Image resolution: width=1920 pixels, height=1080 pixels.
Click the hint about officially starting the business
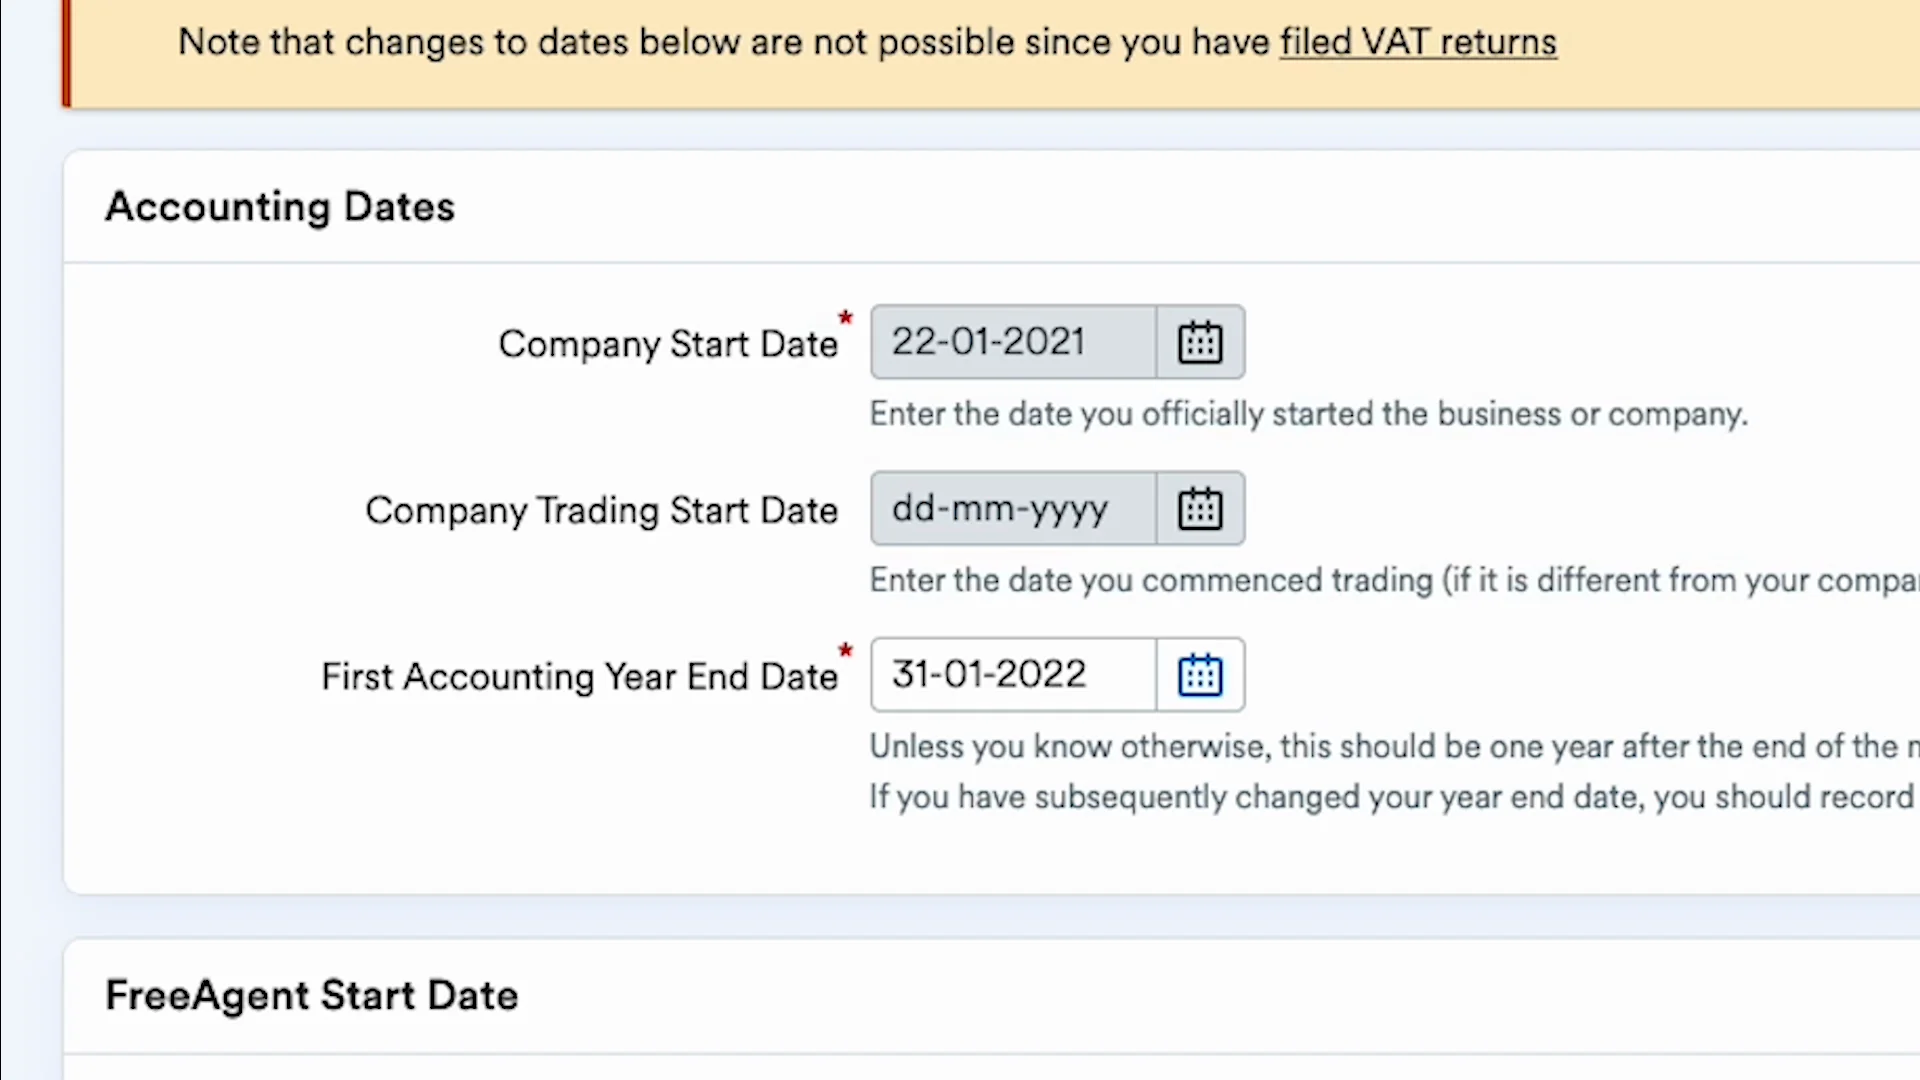(x=1308, y=414)
